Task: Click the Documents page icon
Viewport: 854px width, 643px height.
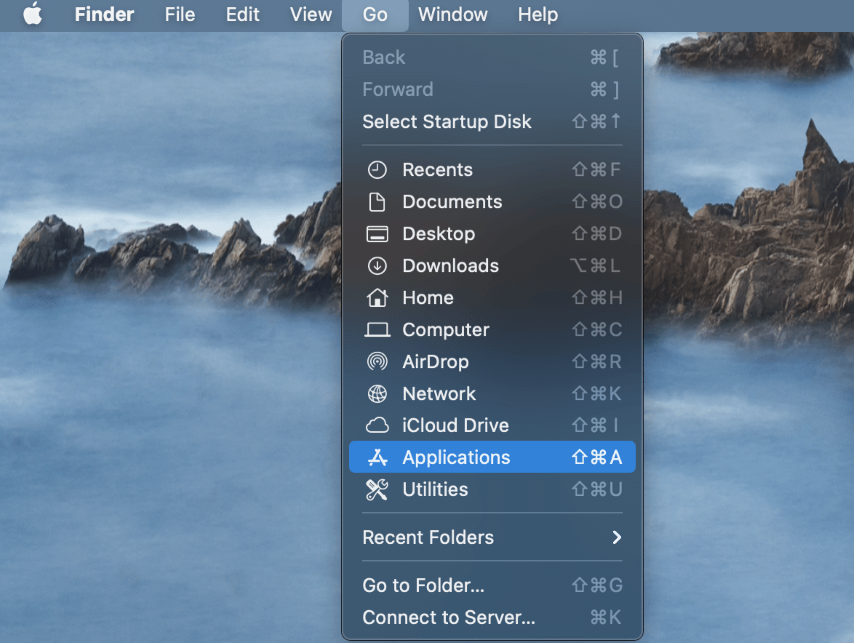Action: point(377,202)
